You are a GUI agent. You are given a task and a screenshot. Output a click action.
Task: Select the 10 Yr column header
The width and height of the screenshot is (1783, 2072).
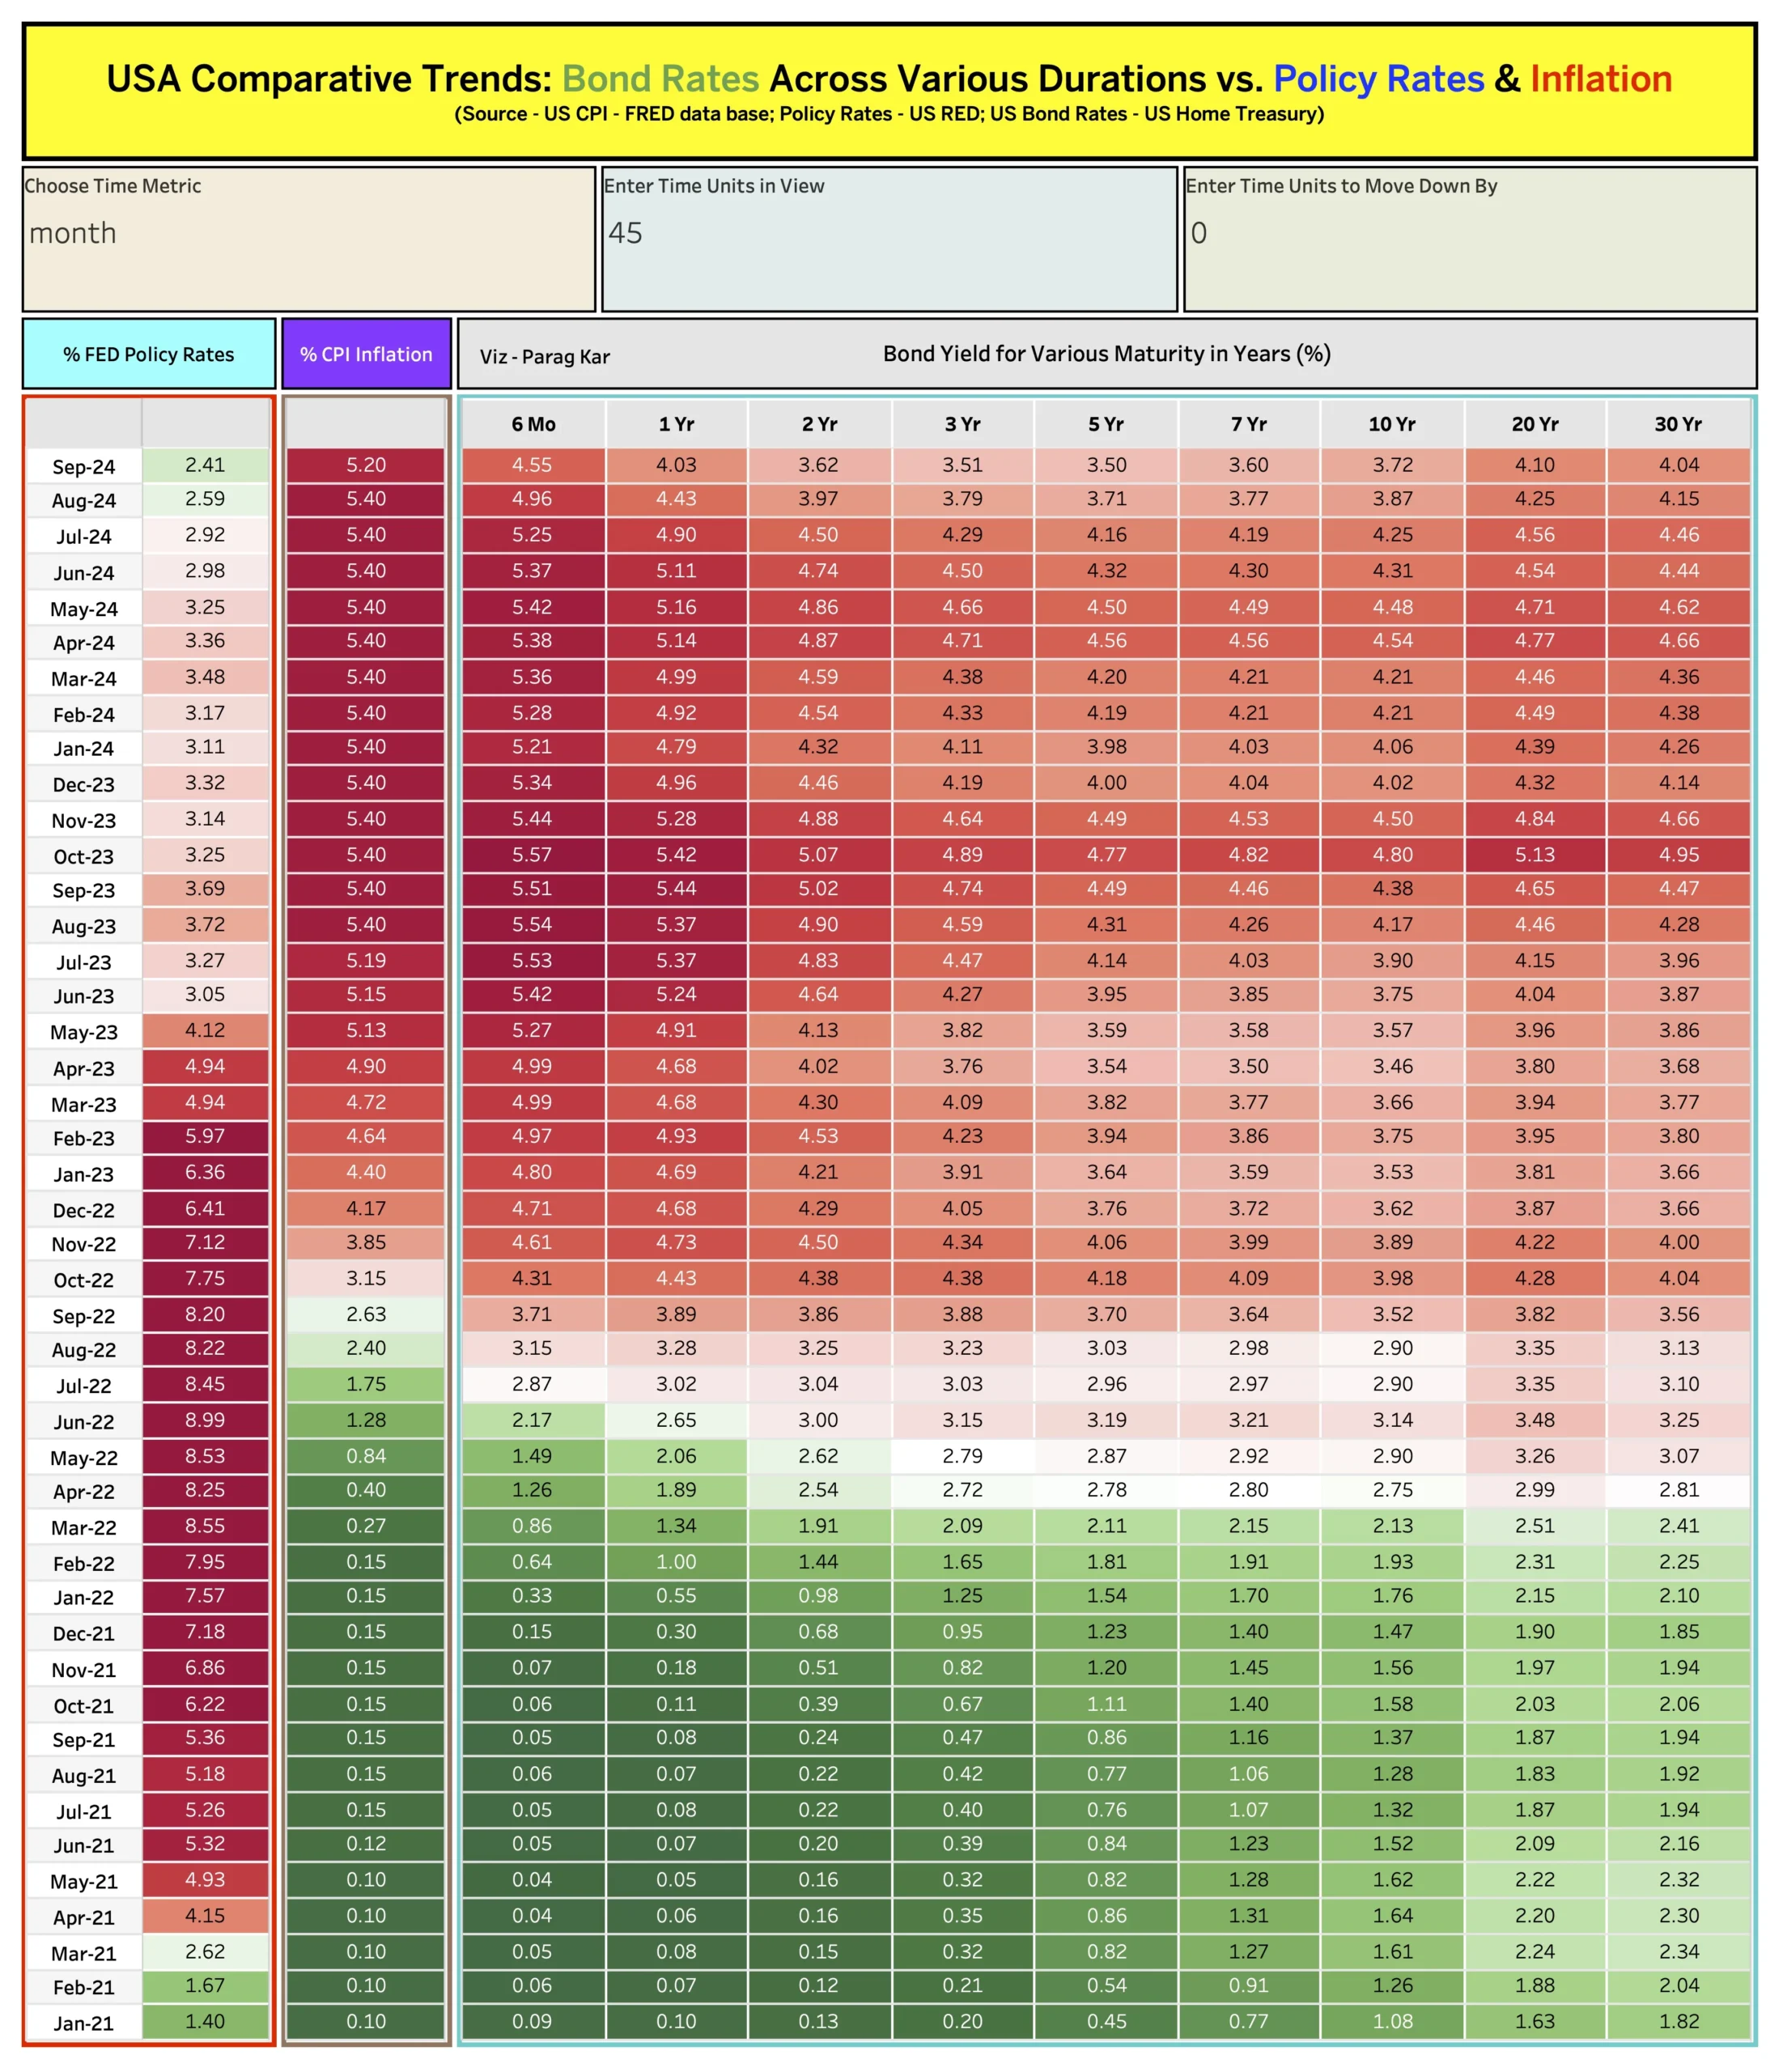click(1394, 424)
